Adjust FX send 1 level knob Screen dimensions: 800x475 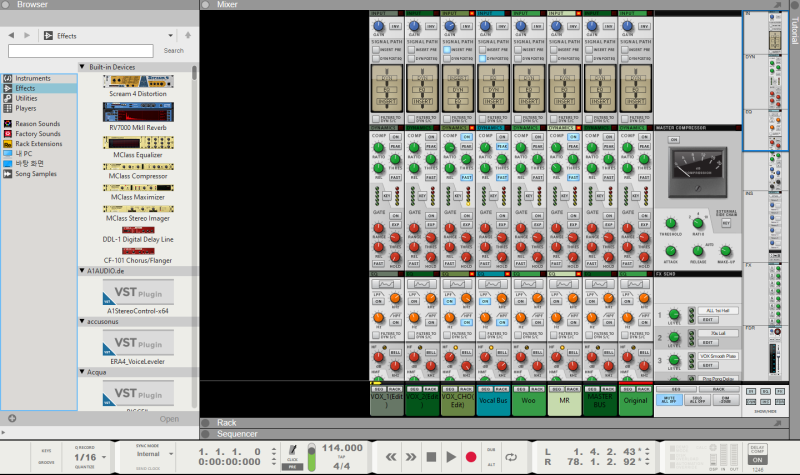tap(673, 314)
